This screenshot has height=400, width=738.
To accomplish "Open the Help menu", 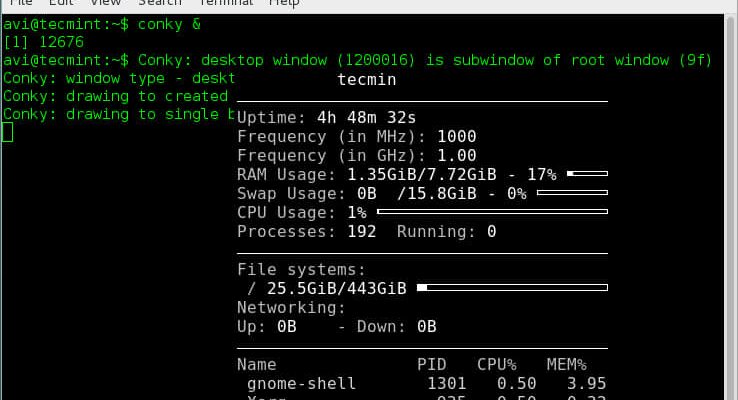I will click(x=284, y=3).
